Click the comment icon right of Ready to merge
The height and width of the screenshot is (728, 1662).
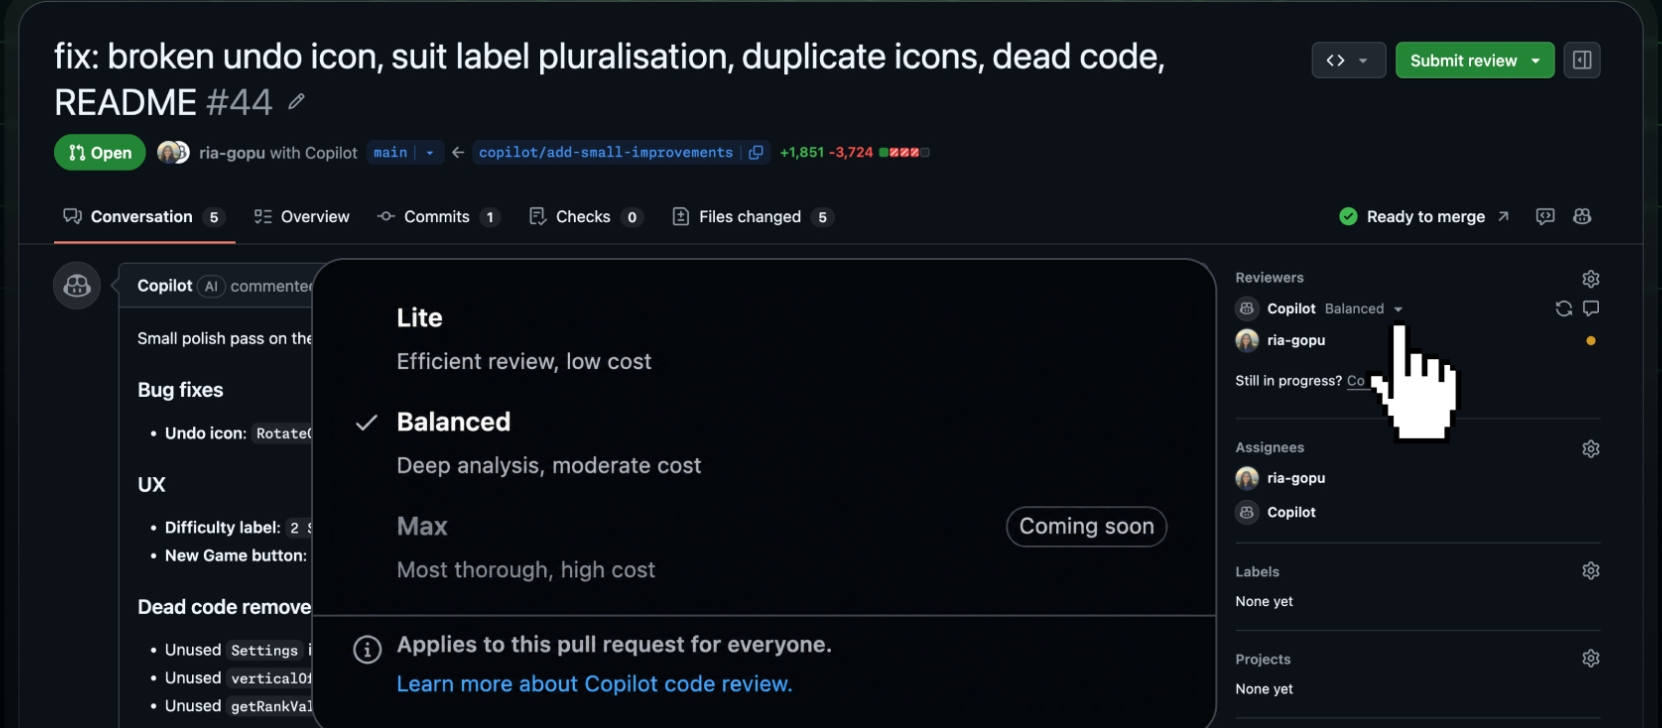1545,216
